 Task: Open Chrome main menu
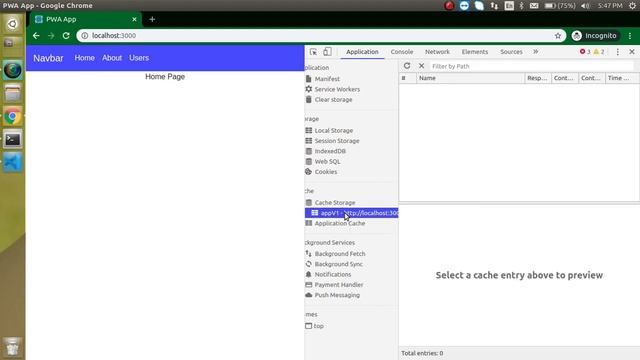(x=630, y=36)
